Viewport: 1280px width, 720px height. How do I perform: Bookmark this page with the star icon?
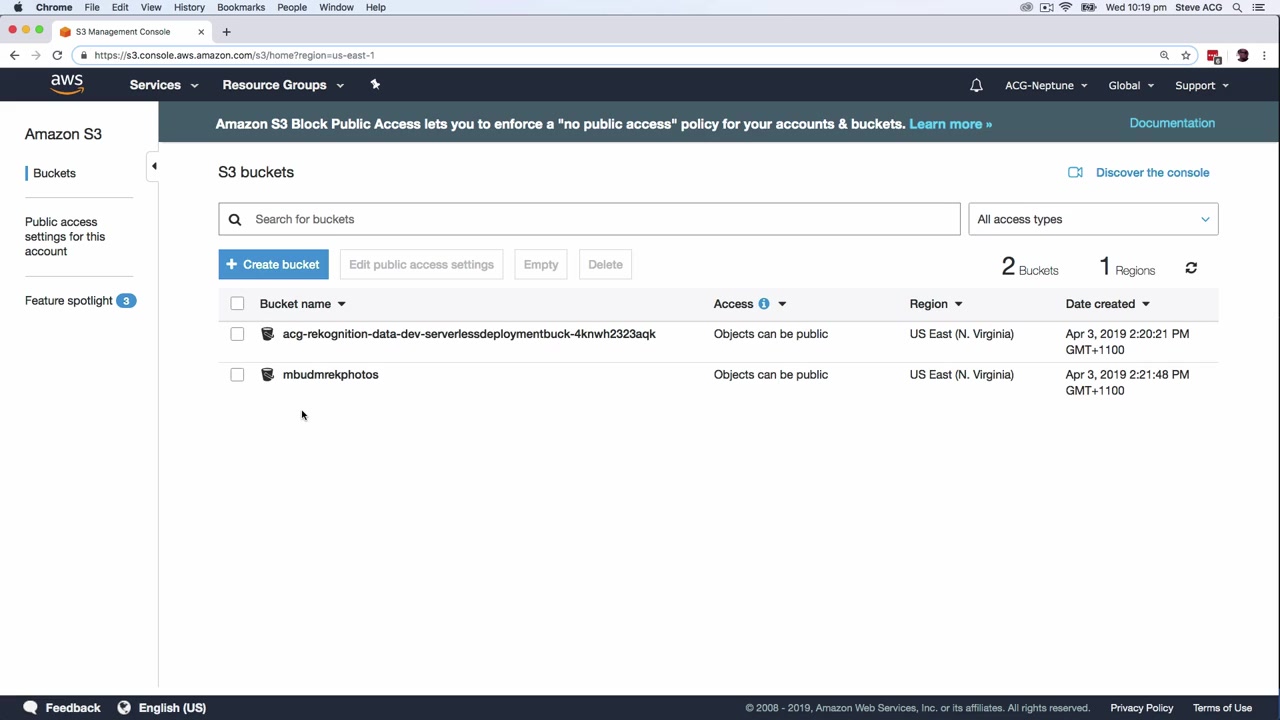1186,55
